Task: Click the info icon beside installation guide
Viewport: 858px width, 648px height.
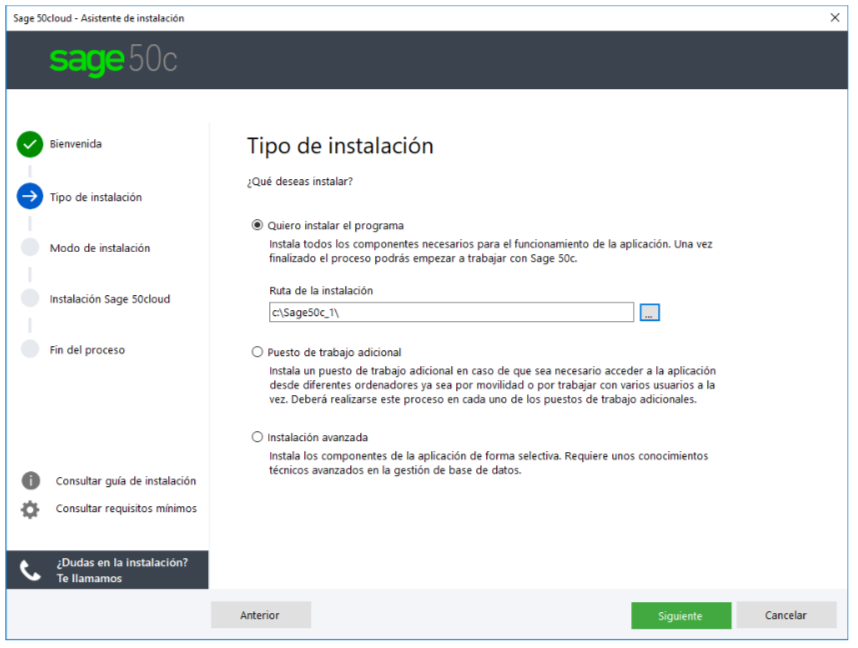Action: coord(31,481)
